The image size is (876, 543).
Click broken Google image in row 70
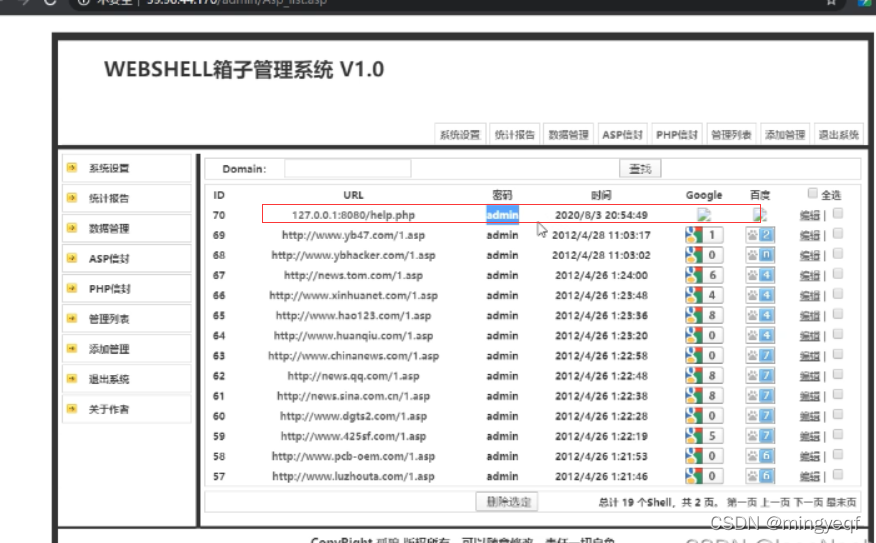click(704, 215)
